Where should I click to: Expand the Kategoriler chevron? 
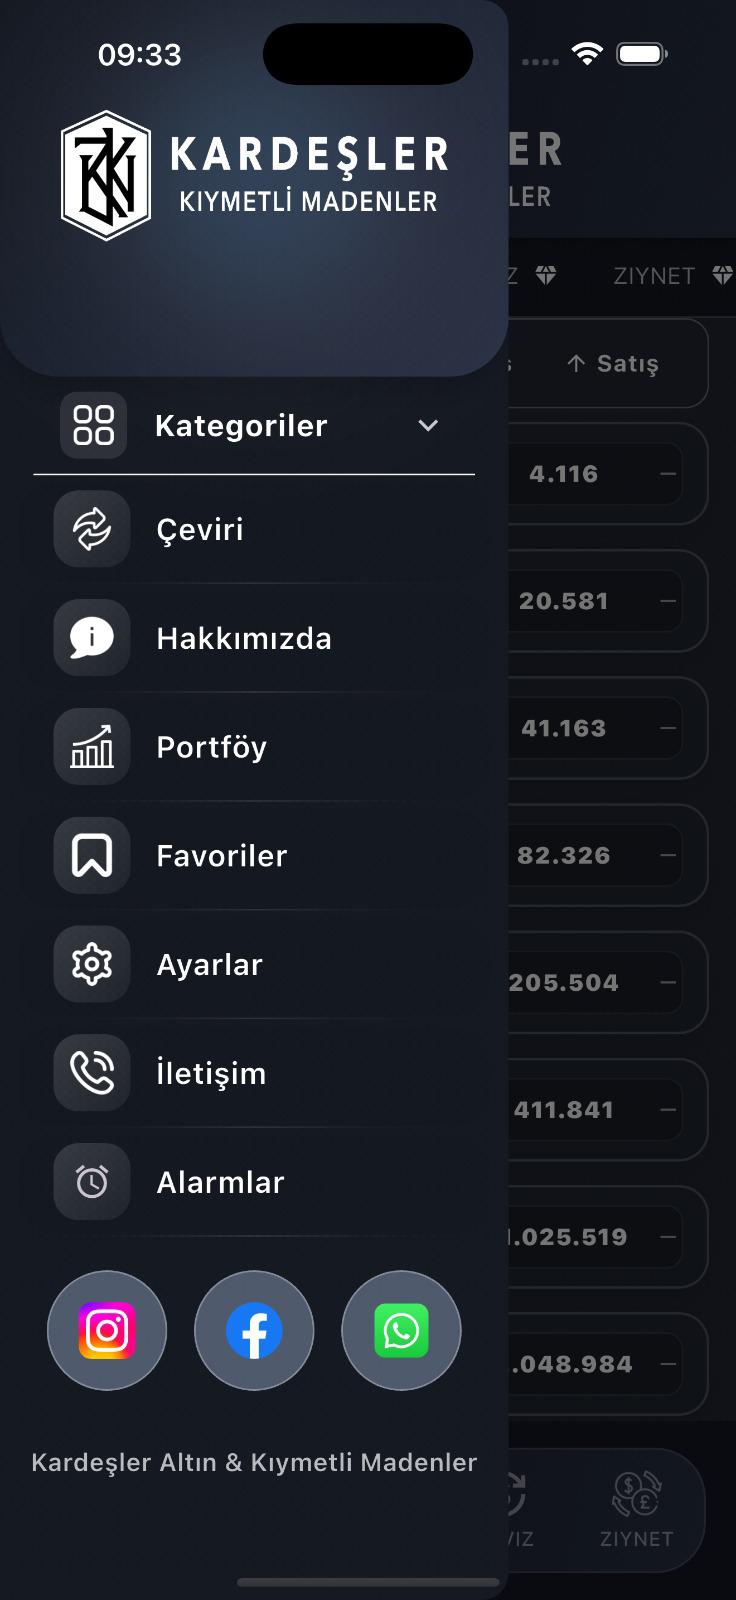(428, 426)
